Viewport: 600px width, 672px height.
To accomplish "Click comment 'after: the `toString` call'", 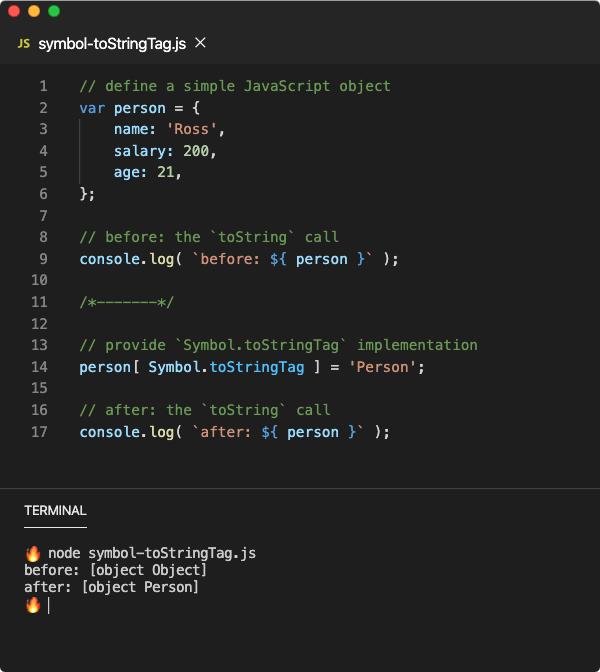I will coord(205,410).
